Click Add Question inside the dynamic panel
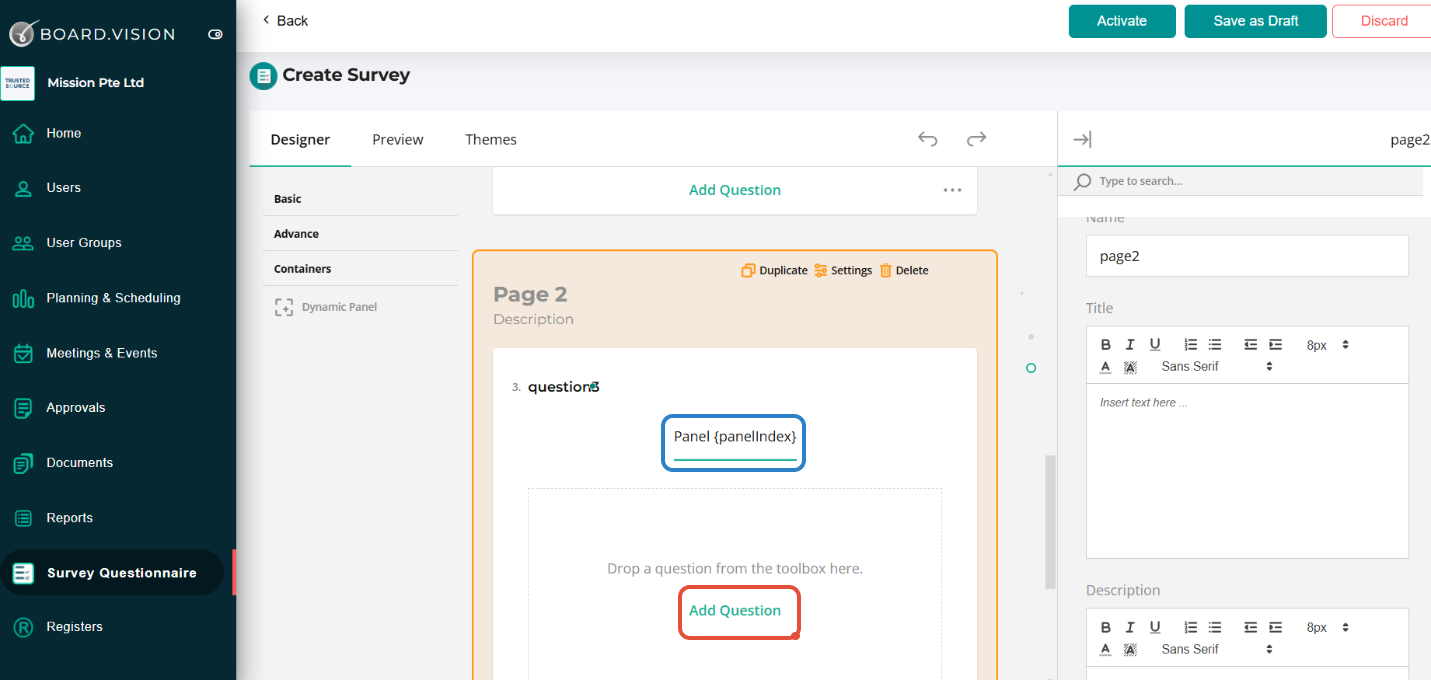 (x=735, y=611)
